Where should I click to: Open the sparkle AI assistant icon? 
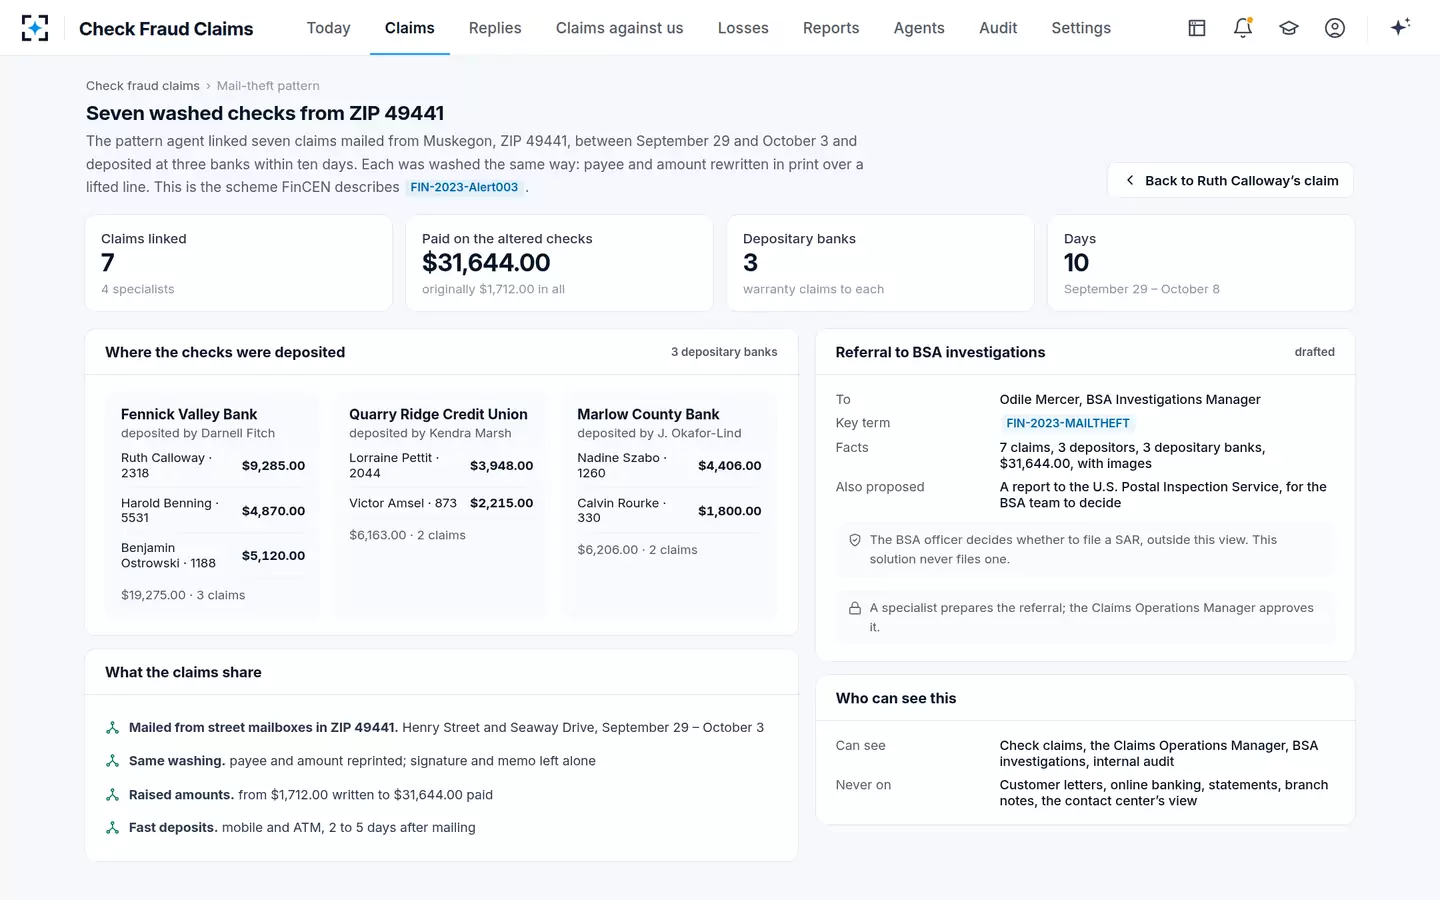[1400, 27]
